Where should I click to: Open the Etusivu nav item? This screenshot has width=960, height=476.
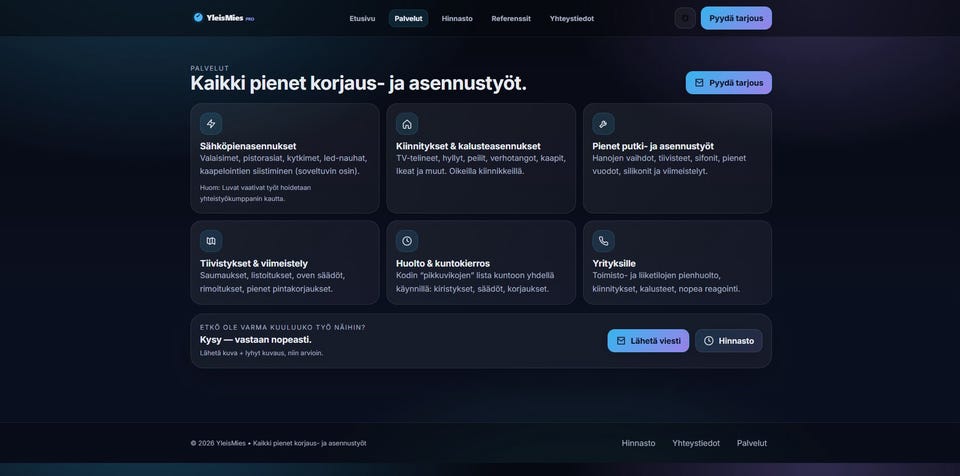pyautogui.click(x=362, y=18)
